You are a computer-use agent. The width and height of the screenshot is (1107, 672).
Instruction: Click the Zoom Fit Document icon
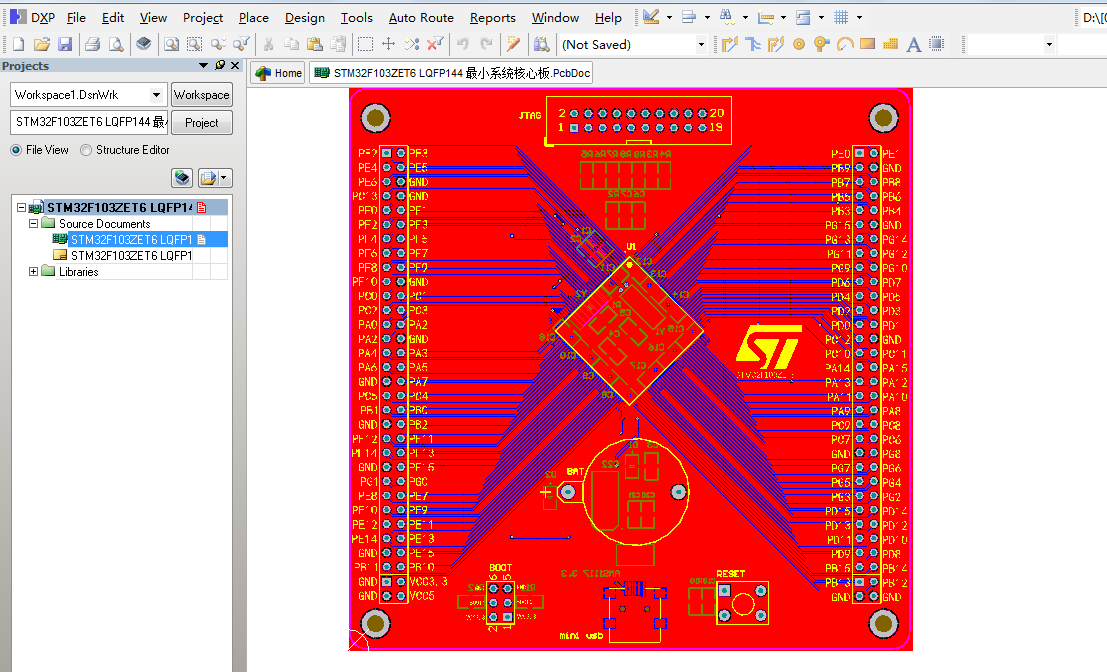coord(172,44)
